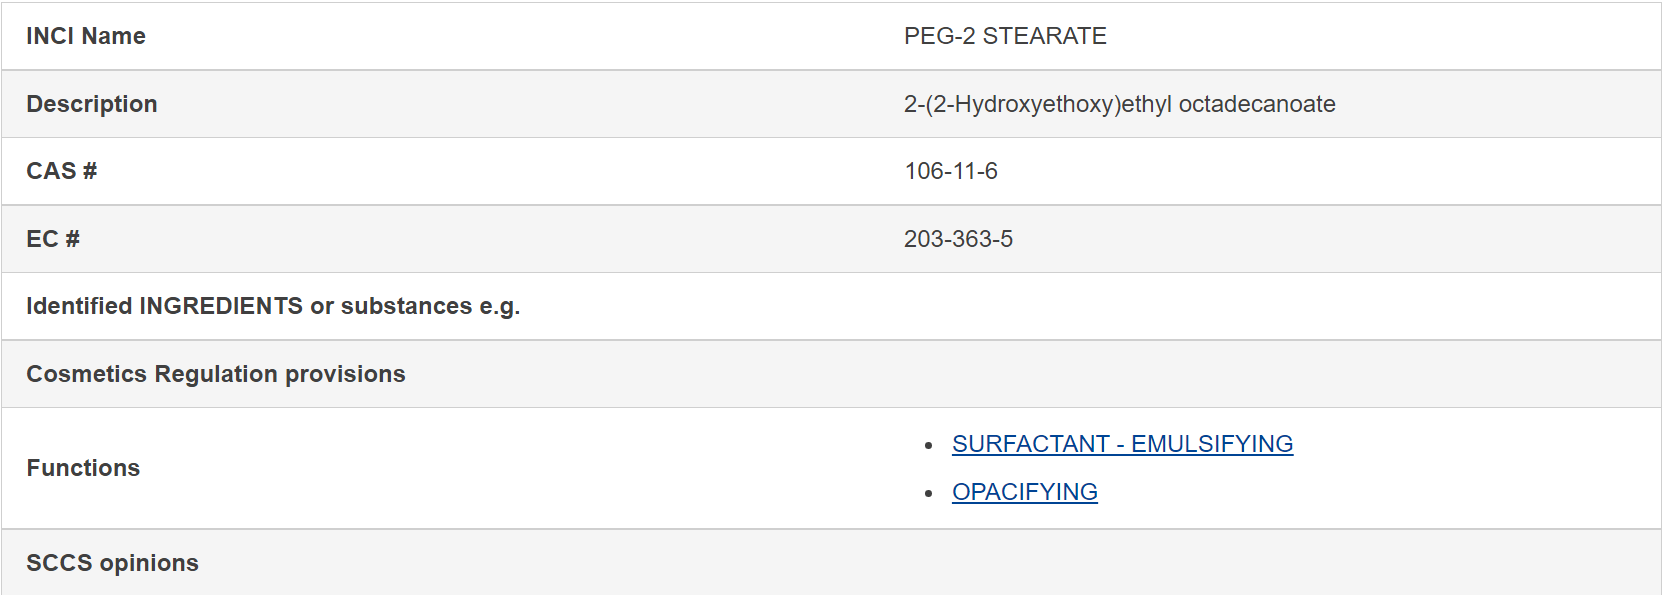Click the word EMULSIFYING in the functions list
The image size is (1662, 595).
pyautogui.click(x=1212, y=444)
